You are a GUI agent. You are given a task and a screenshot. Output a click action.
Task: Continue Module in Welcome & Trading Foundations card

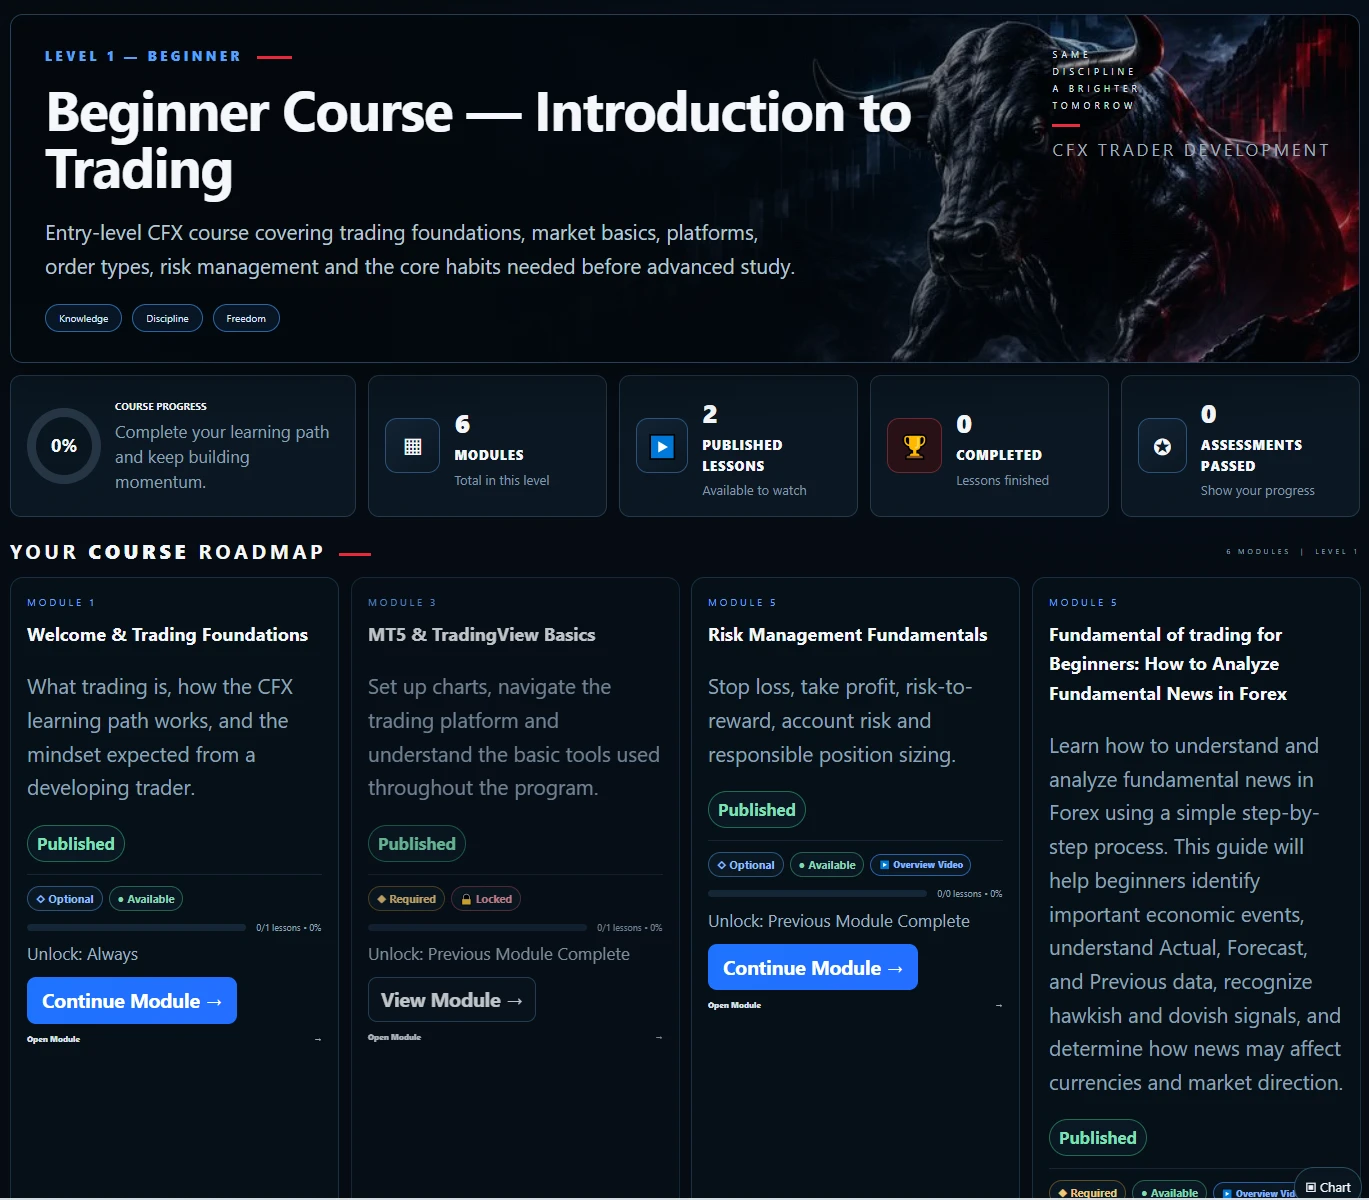coord(132,1001)
